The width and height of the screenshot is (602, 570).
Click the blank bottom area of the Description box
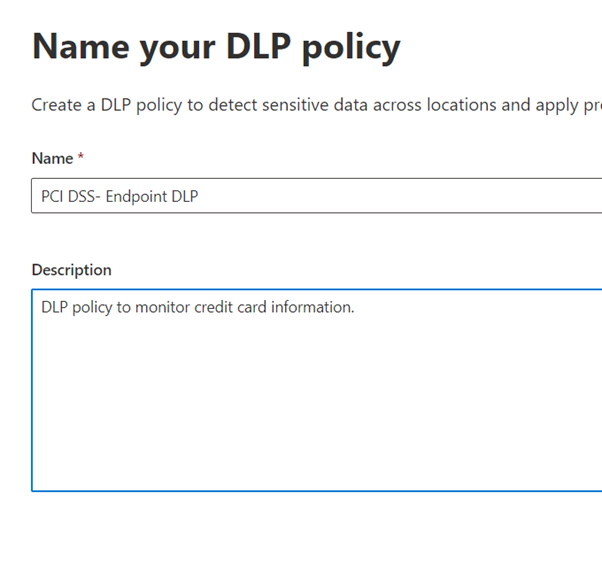pos(316,470)
